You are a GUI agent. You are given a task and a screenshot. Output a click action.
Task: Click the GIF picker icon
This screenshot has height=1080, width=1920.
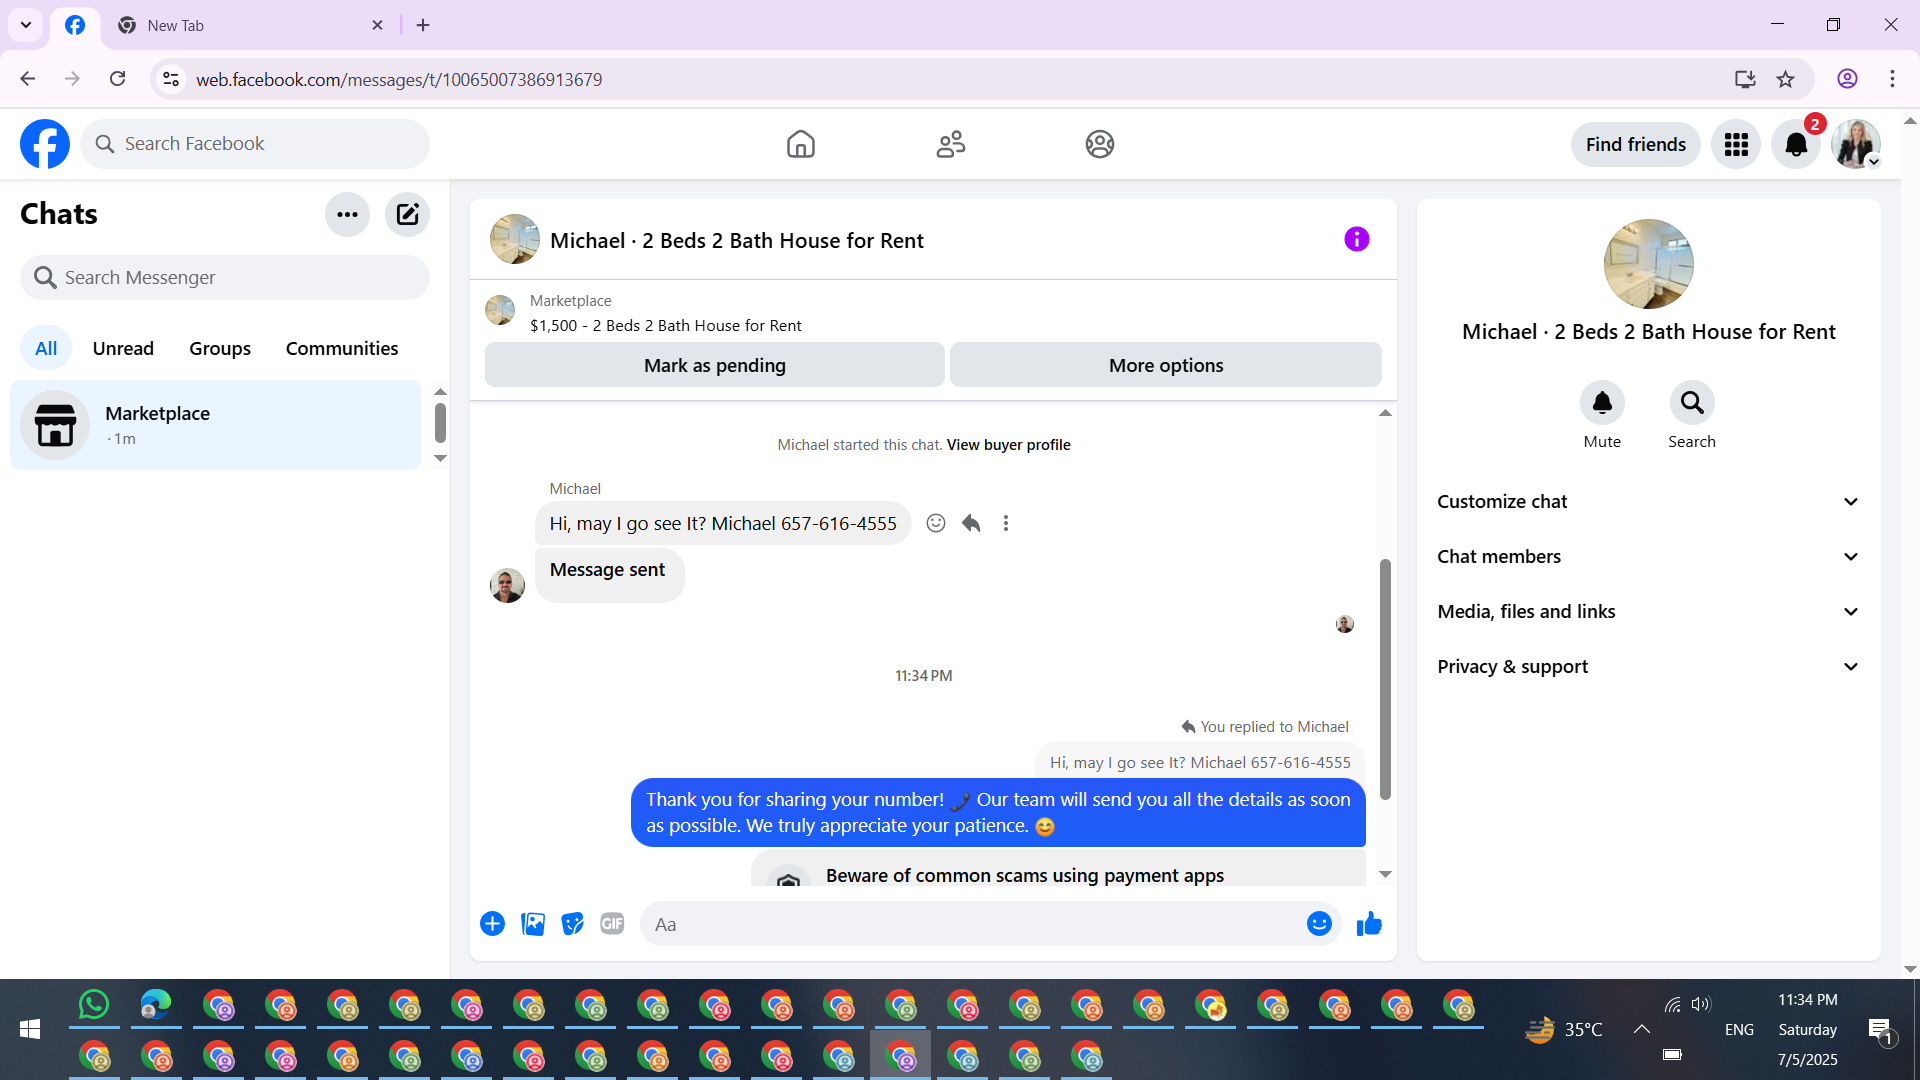[612, 924]
